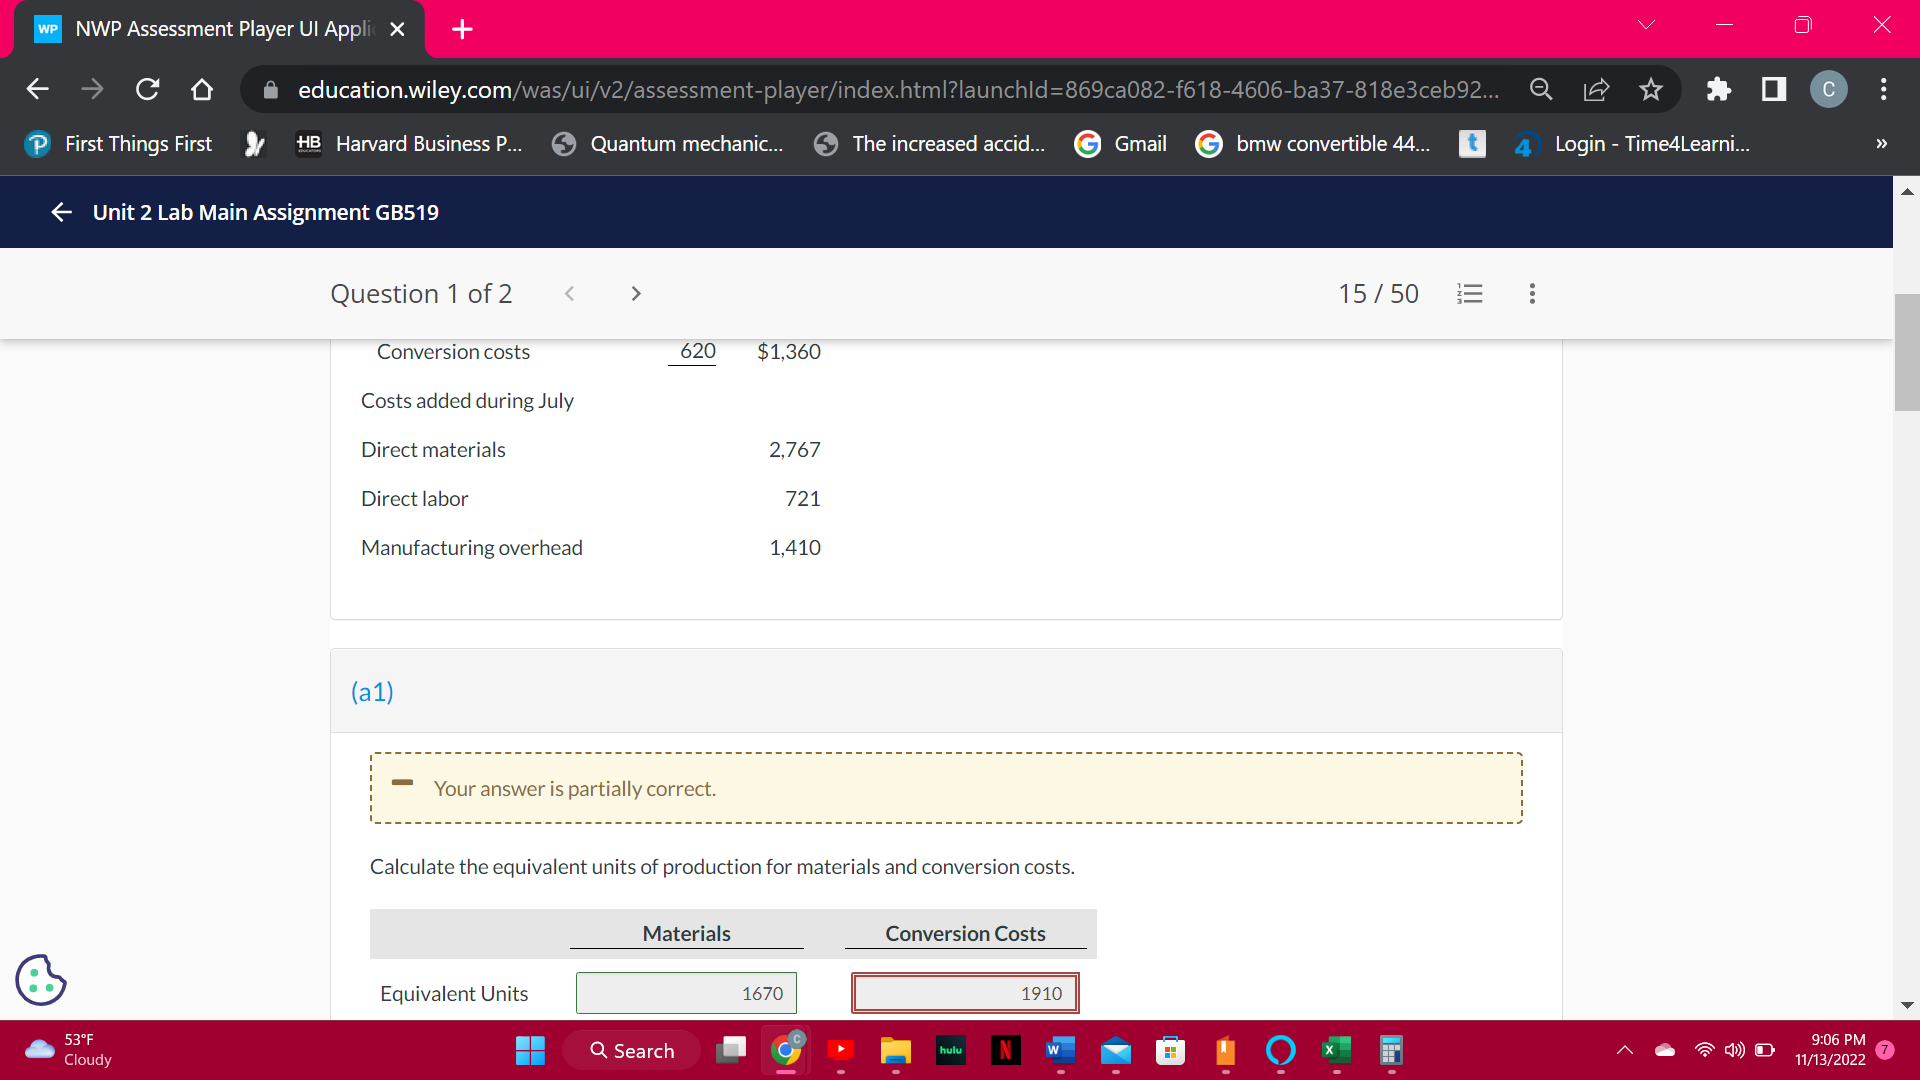Bookmark this page with star icon
The height and width of the screenshot is (1080, 1920).
(x=1650, y=90)
